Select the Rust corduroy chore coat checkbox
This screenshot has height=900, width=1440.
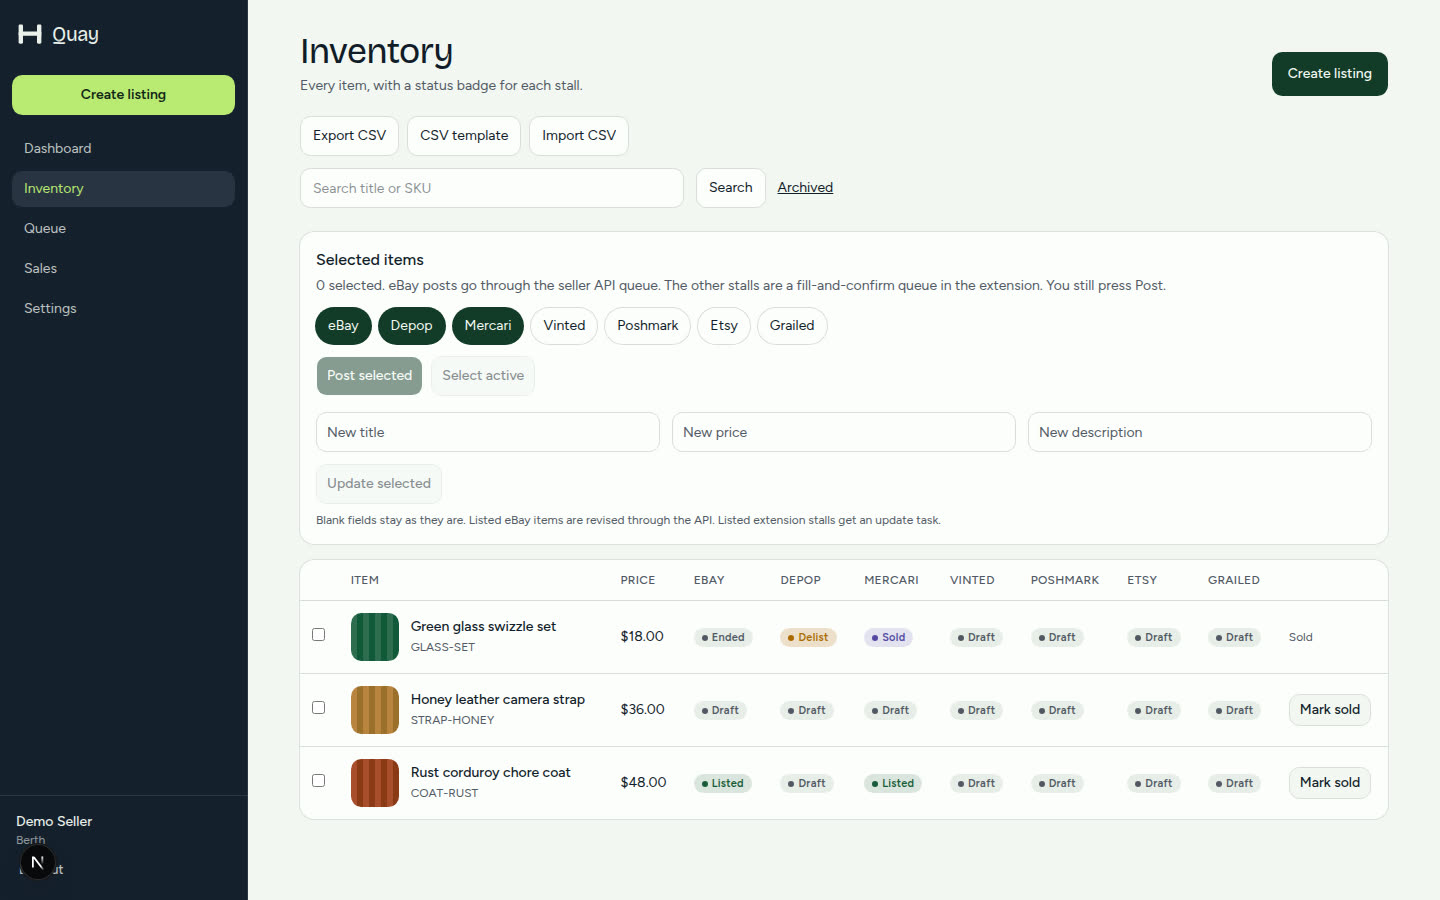[318, 780]
